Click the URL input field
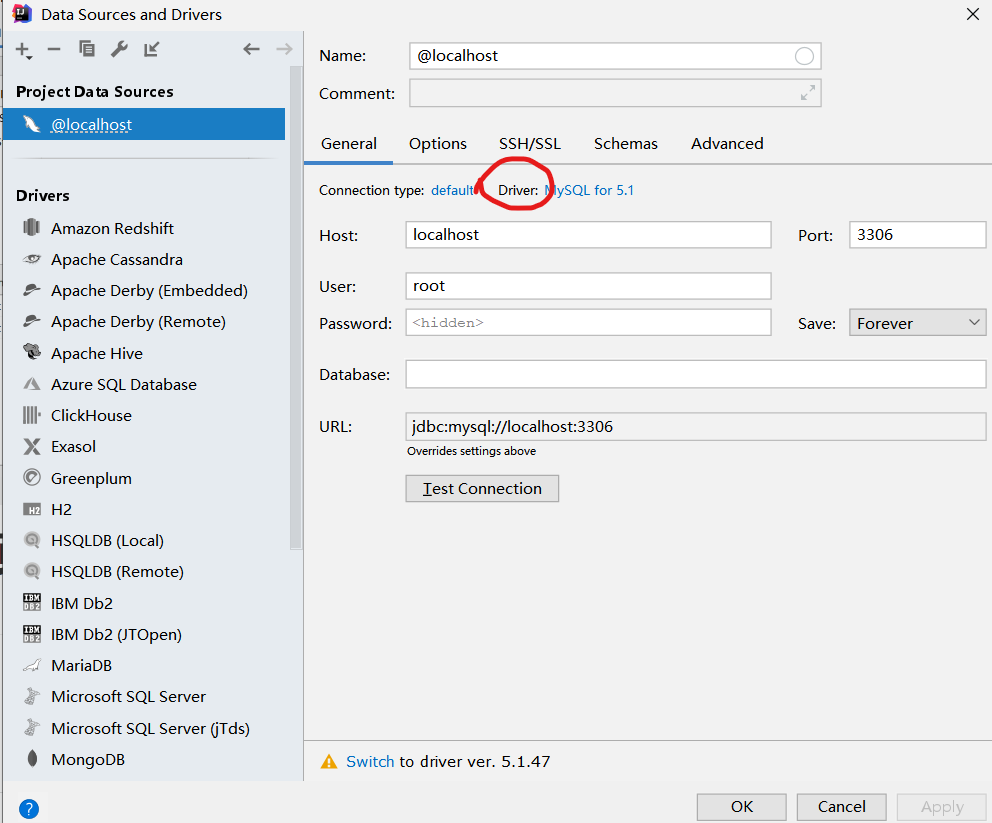The image size is (992, 823). coord(695,426)
